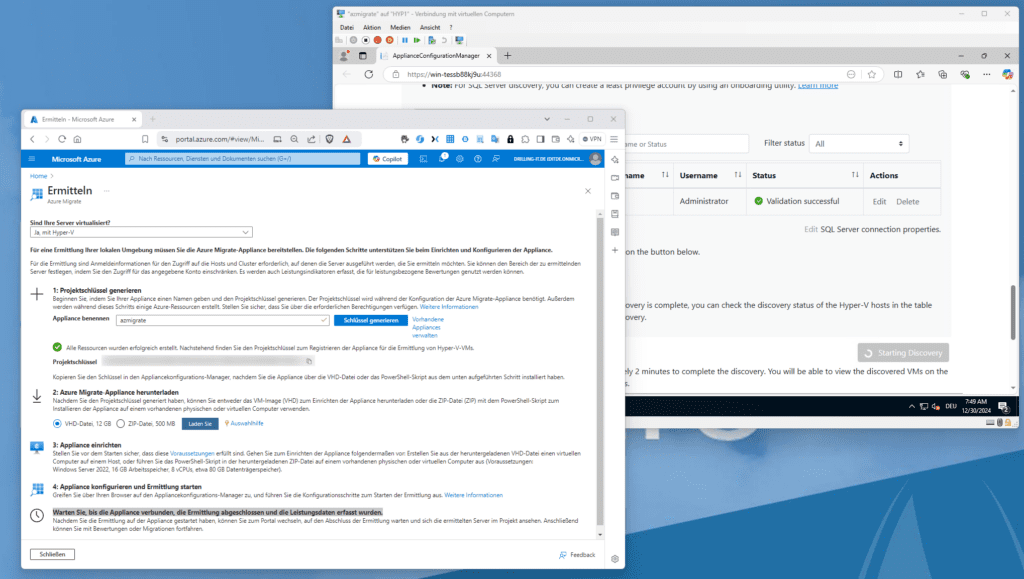The height and width of the screenshot is (579, 1024).
Task: Sort table by Status column
Action: (855, 175)
